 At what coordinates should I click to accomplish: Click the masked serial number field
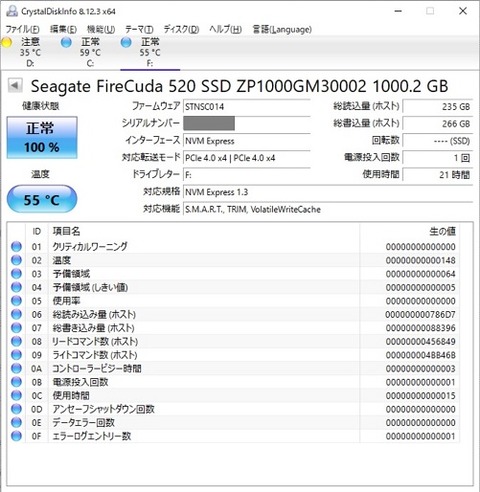pos(247,123)
